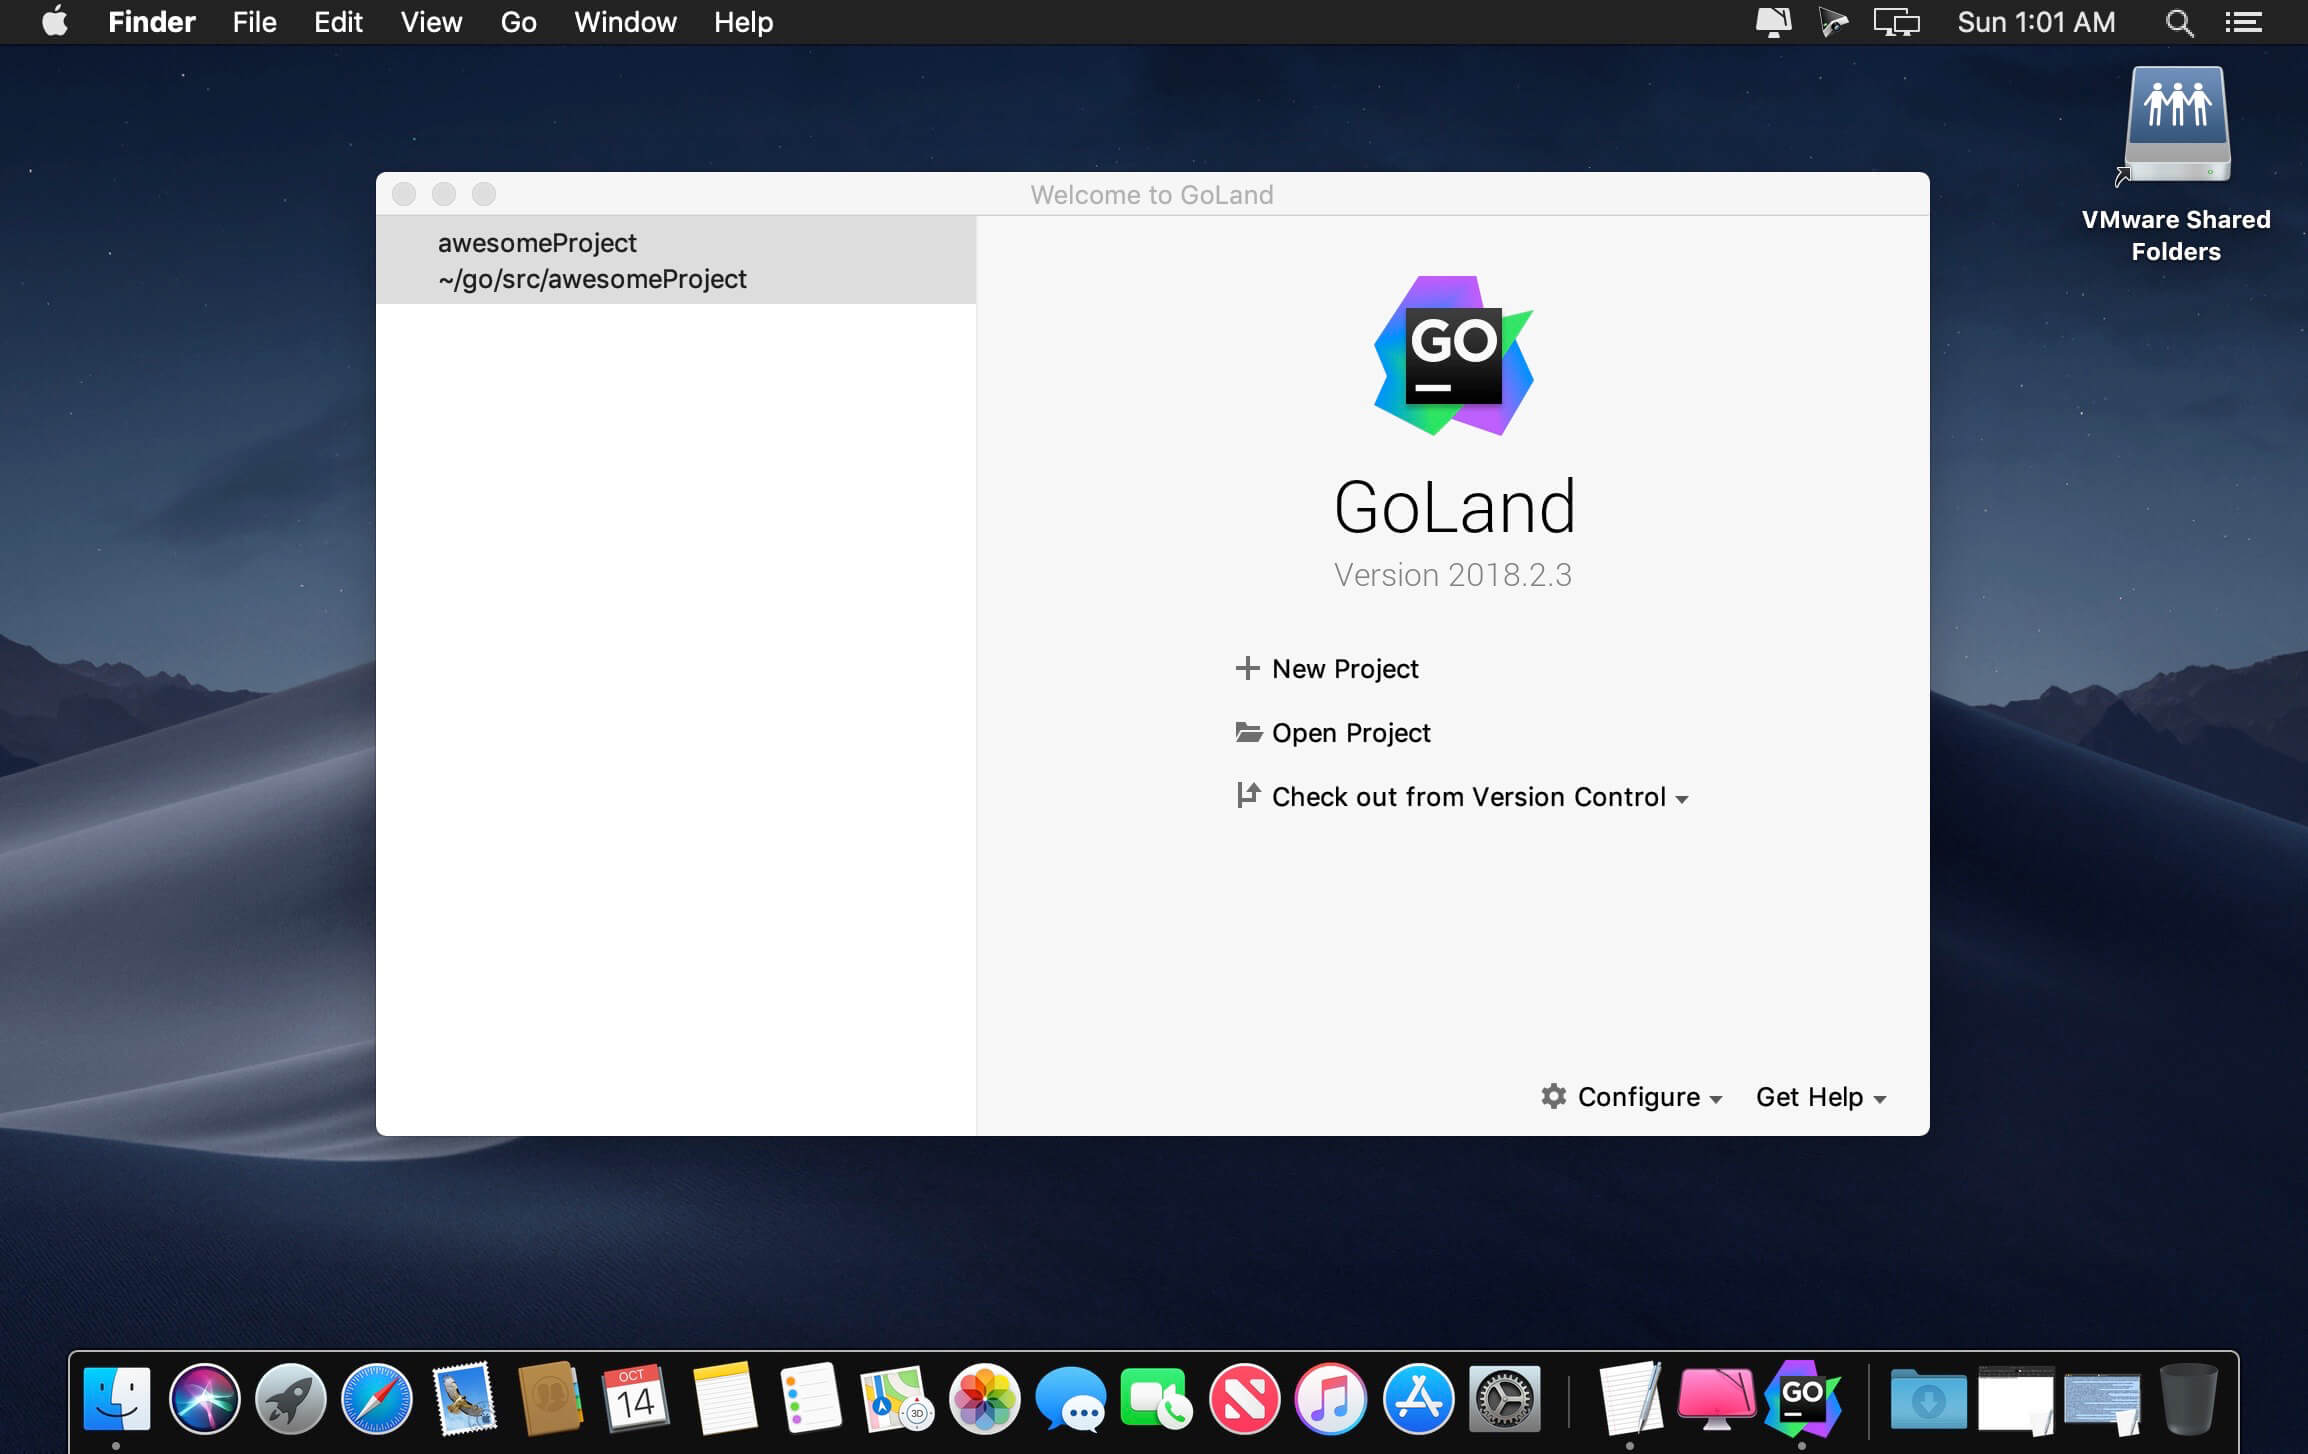
Task: Launch Safari from the Dock
Action: (x=377, y=1398)
